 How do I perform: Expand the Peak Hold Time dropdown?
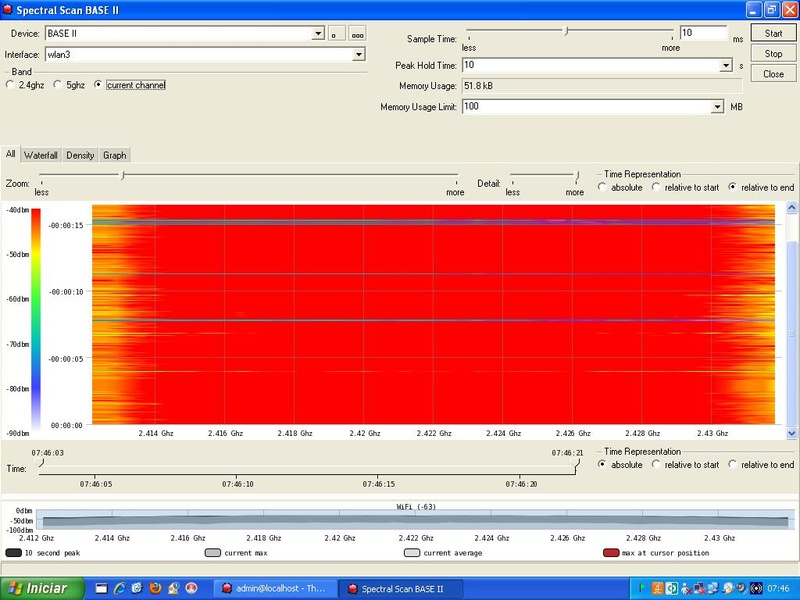pyautogui.click(x=727, y=66)
